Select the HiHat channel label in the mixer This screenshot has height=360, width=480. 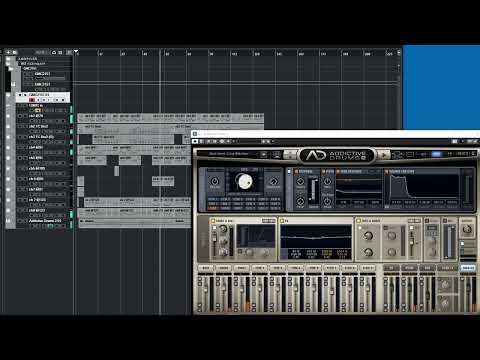242,268
